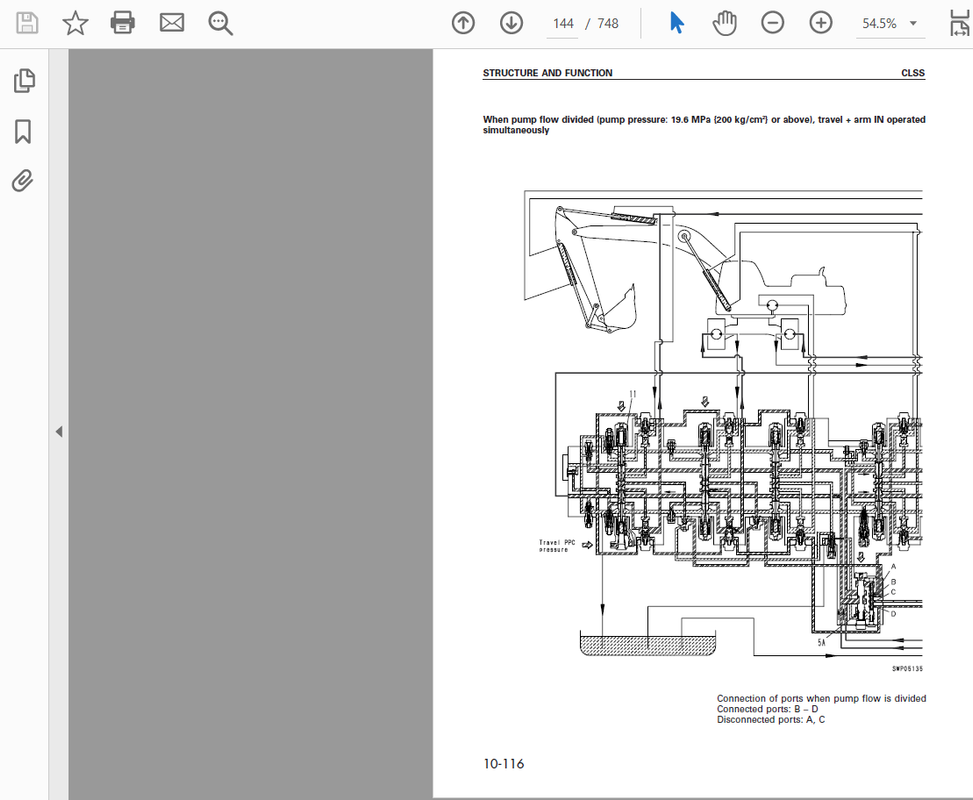973x800 pixels.
Task: Choose the Selection arrow tool
Action: coord(676,23)
